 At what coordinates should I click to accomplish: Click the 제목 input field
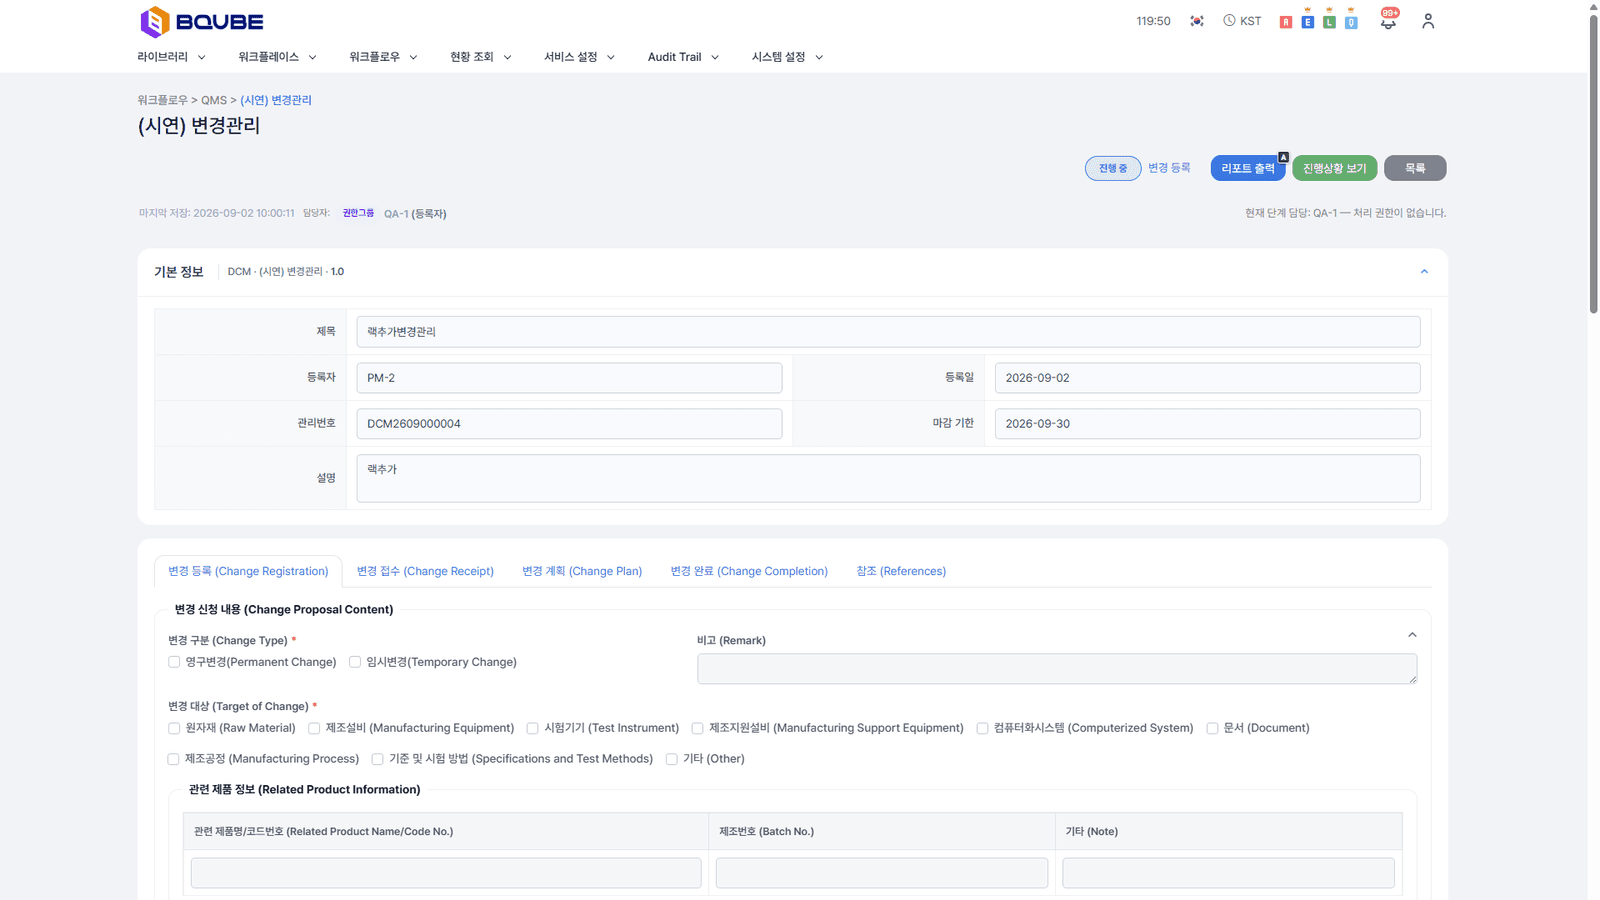(x=888, y=332)
